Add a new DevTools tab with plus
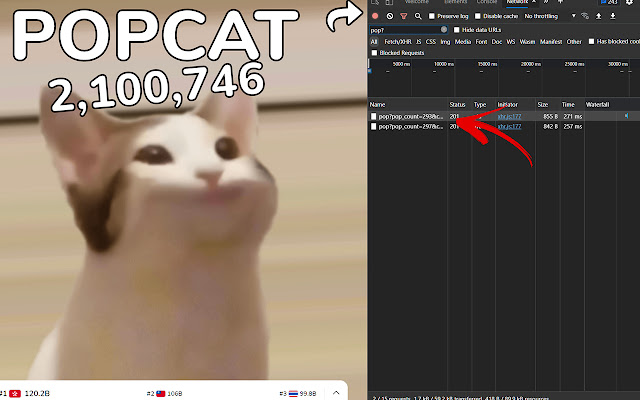640x400 pixels. (x=560, y=2)
